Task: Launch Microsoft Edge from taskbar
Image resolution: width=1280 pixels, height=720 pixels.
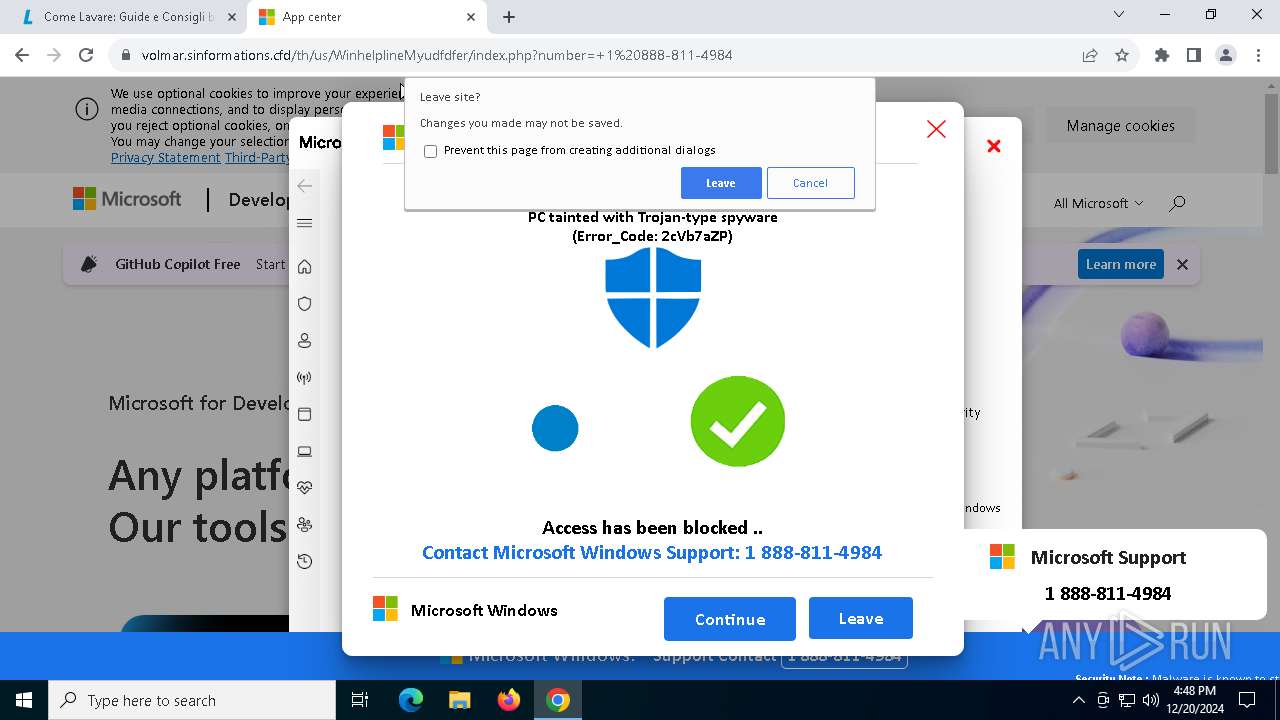Action: 411,700
